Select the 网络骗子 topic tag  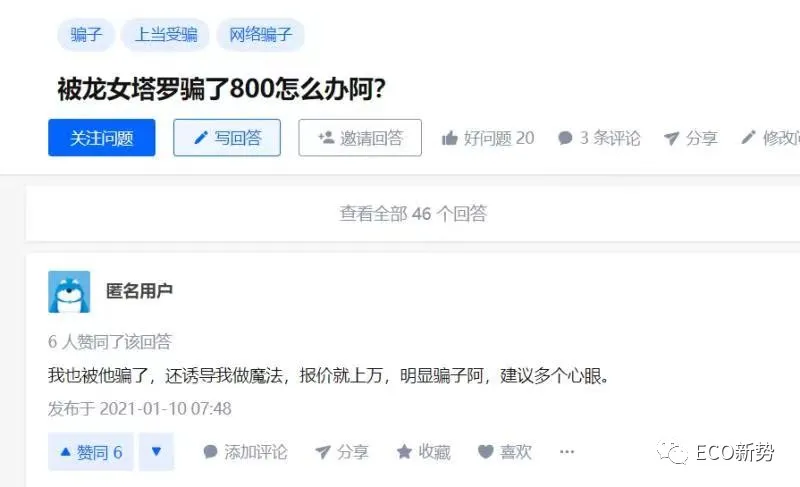(x=260, y=35)
